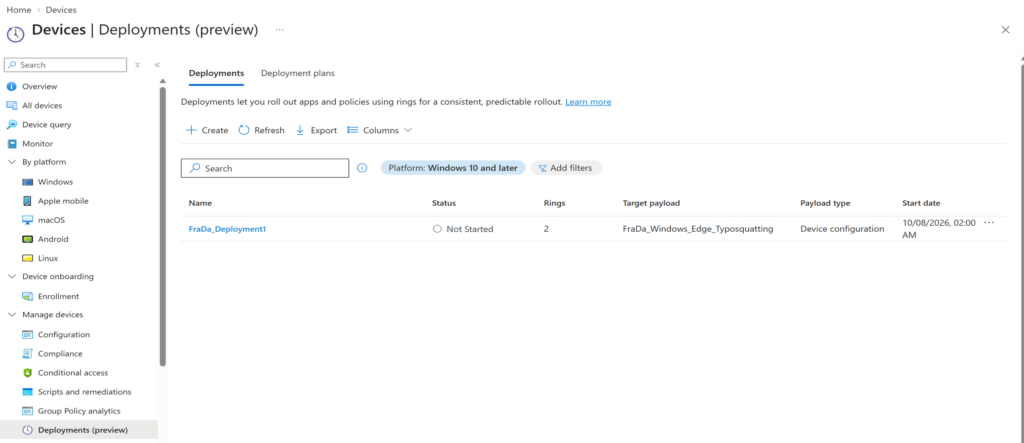Collapse the Manage devices section
Image resolution: width=1024 pixels, height=443 pixels.
pos(11,315)
